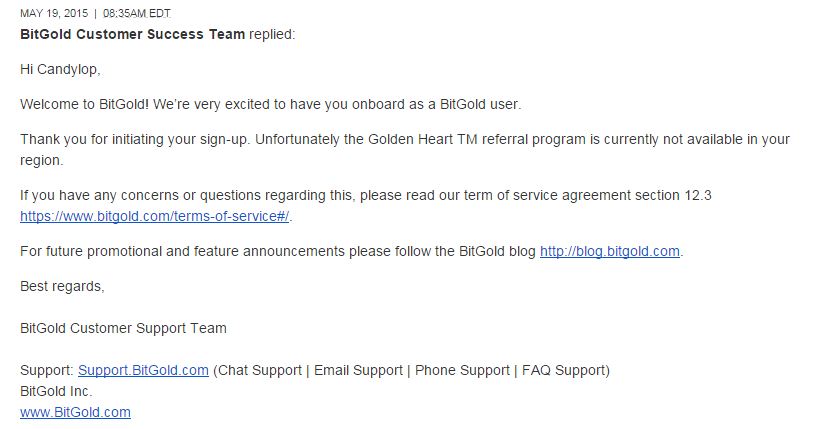This screenshot has height=429, width=833.
Task: Visit the blog.bitgold.com link
Action: click(610, 251)
